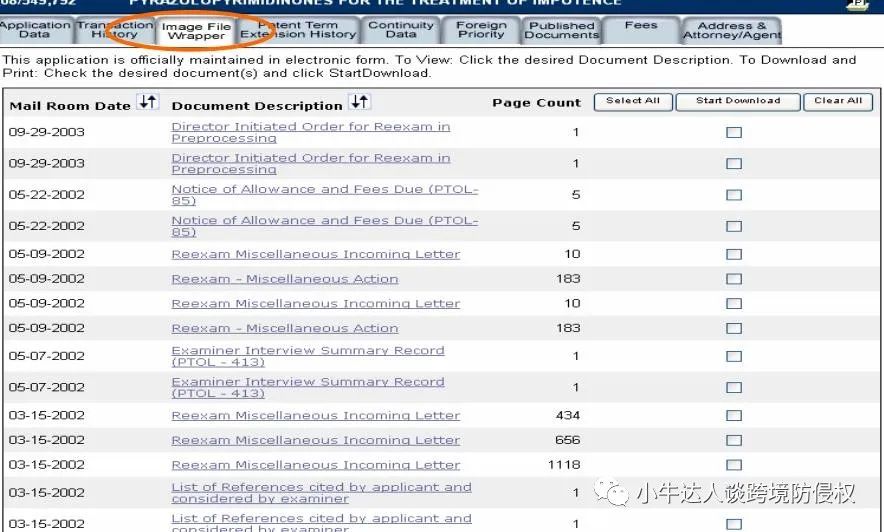Open the Fees tab
This screenshot has height=532, width=884.
(x=641, y=30)
